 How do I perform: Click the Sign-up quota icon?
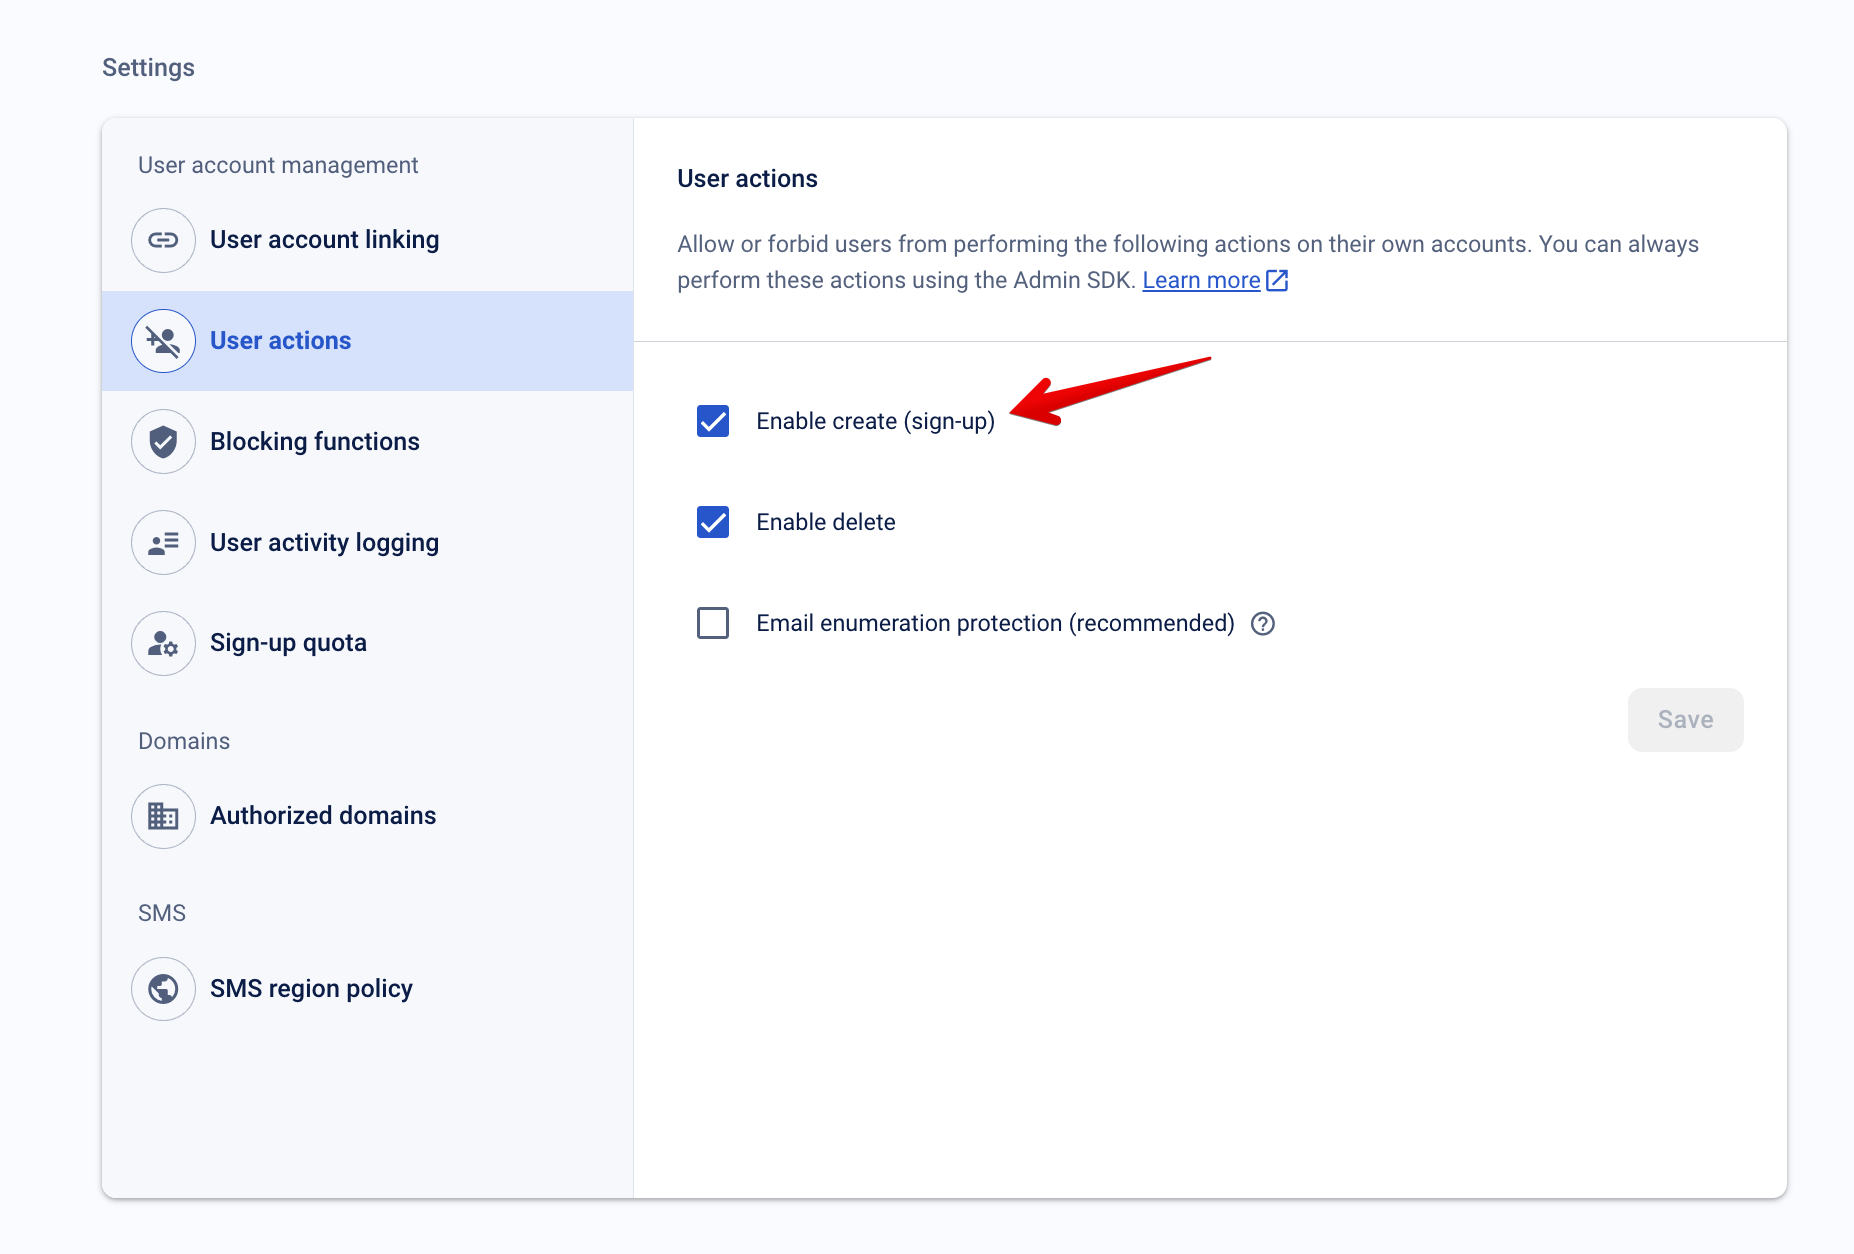tap(163, 644)
